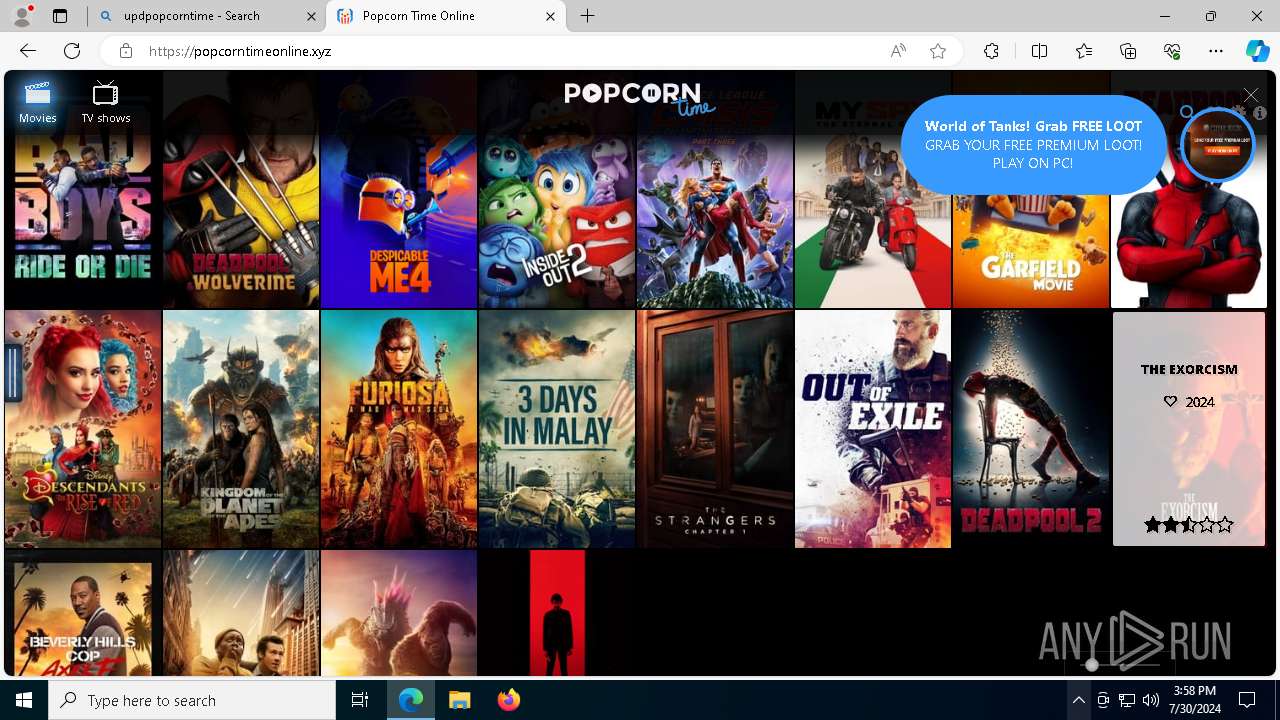
Task: Close the updpopcorntime Search tab
Action: click(312, 16)
